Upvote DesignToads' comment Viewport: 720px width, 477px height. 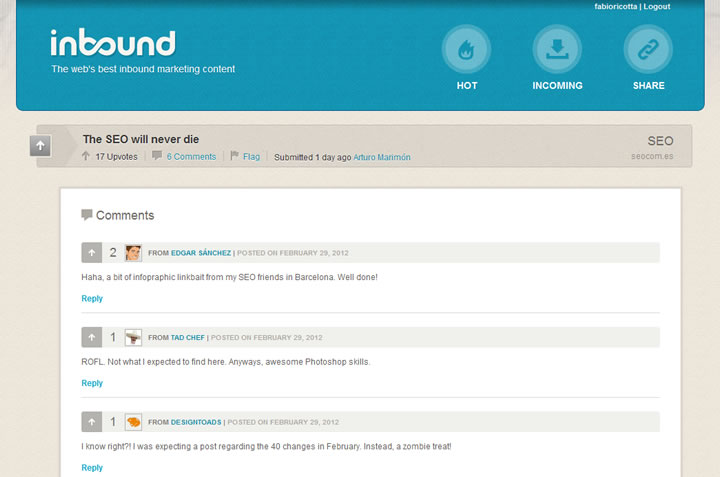(91, 422)
